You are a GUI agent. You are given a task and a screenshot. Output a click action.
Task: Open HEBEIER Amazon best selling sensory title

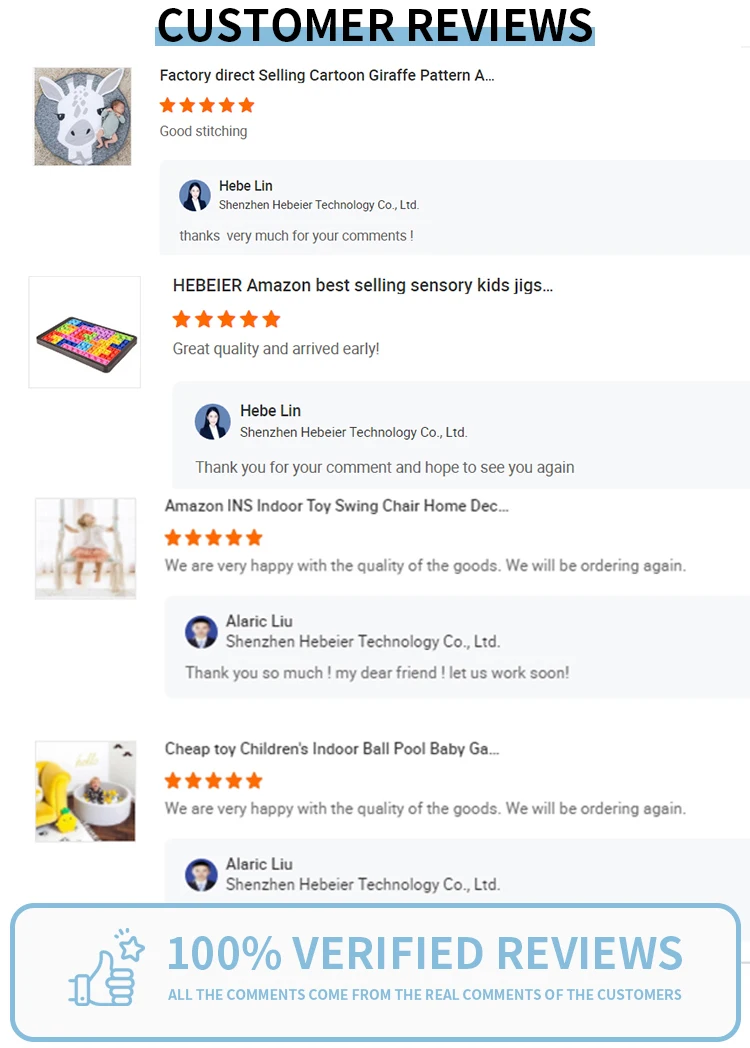coord(362,286)
